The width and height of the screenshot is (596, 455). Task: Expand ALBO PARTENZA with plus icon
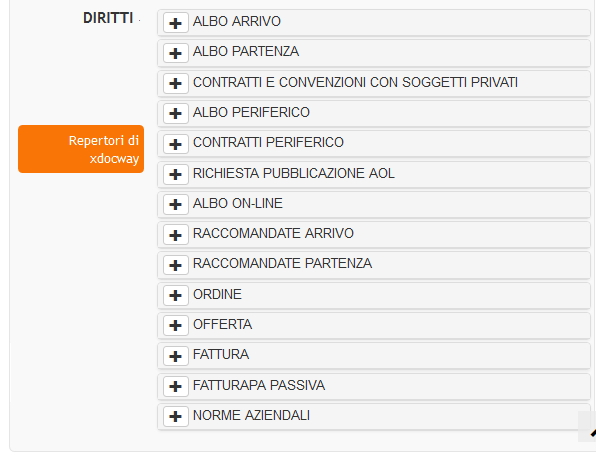pyautogui.click(x=176, y=53)
